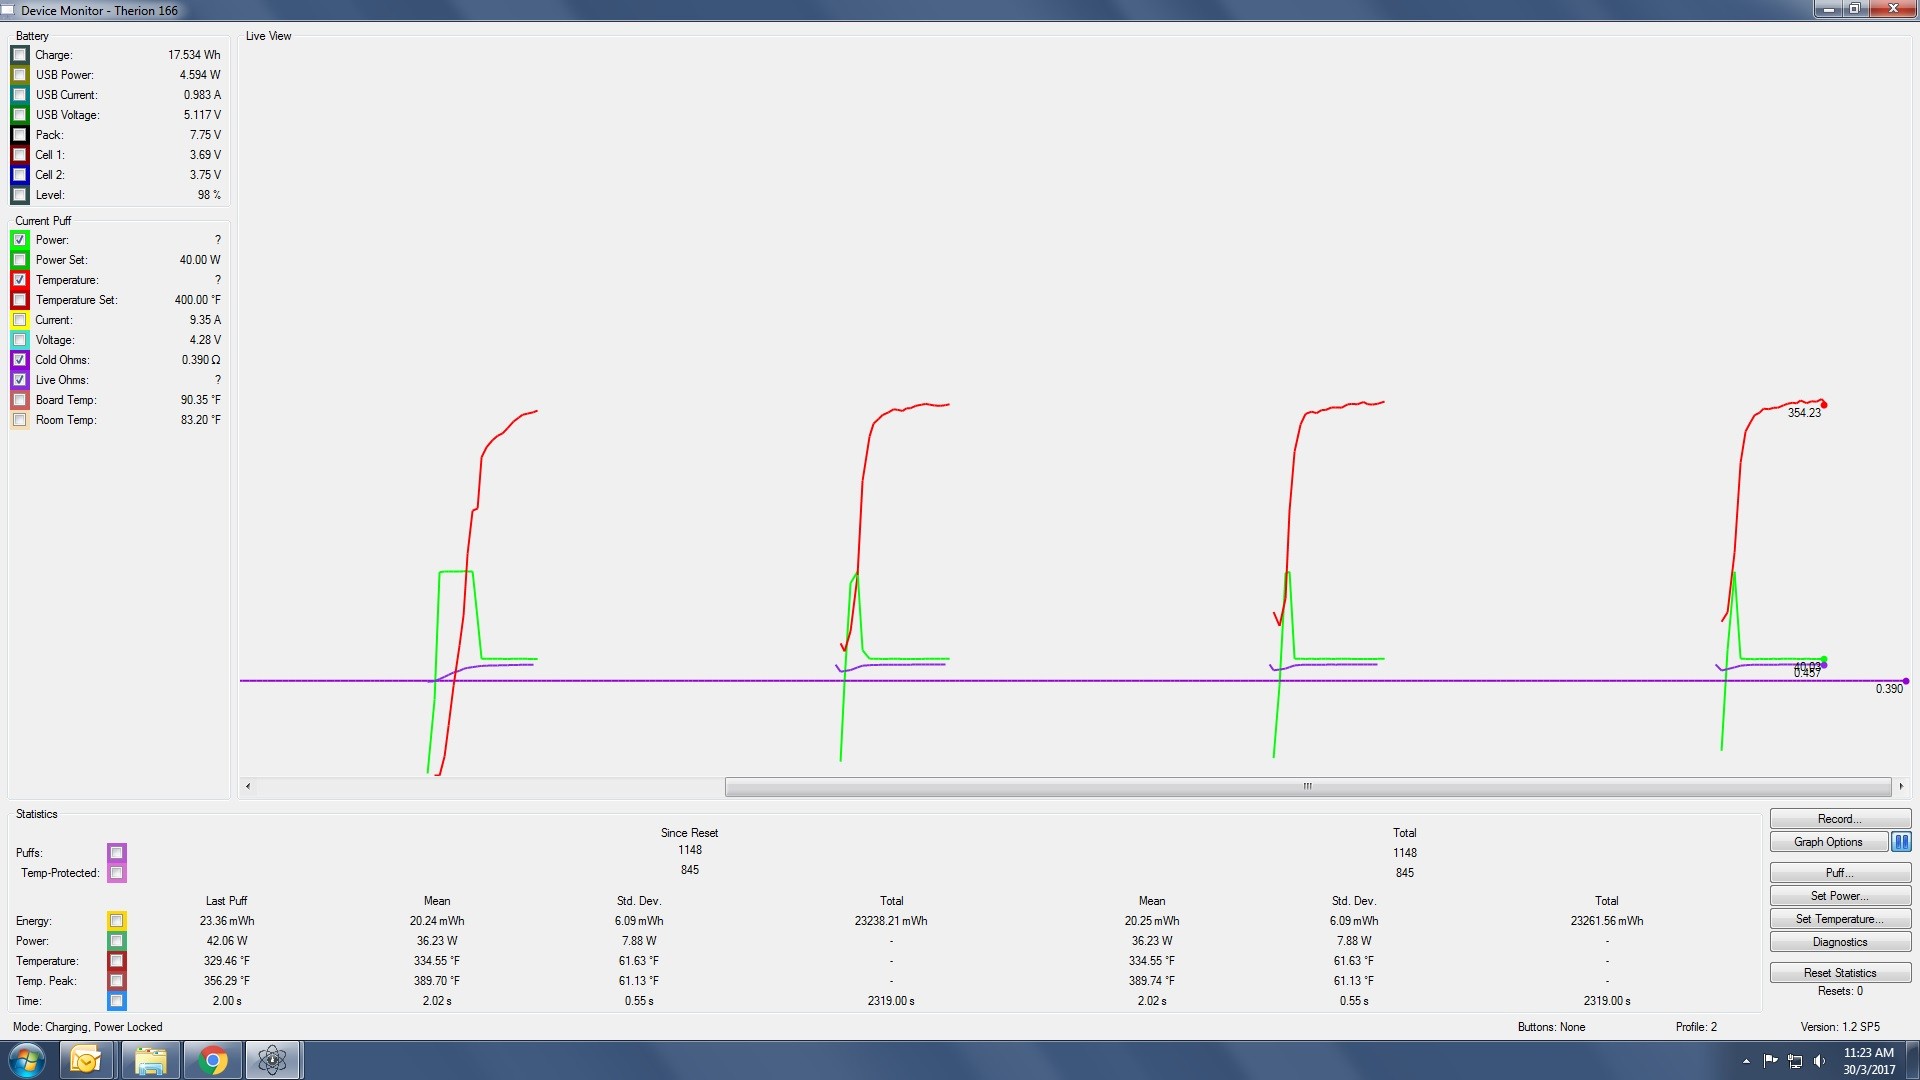Open Google Chrome from the taskbar
Viewport: 1920px width, 1080px height.
tap(212, 1060)
